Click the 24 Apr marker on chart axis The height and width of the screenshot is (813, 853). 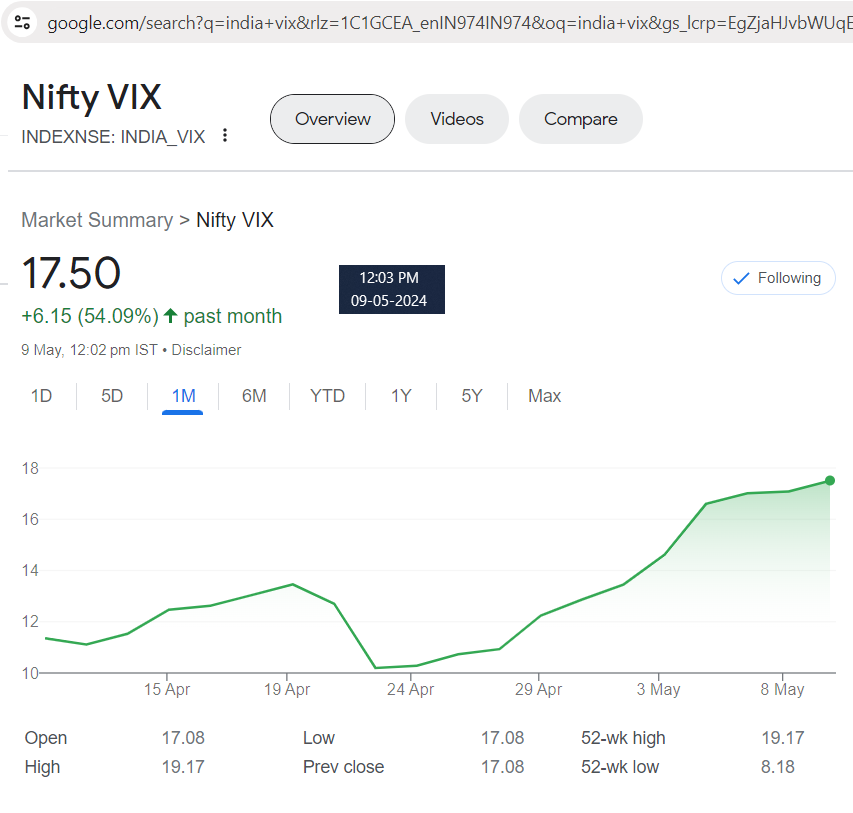pyautogui.click(x=410, y=689)
